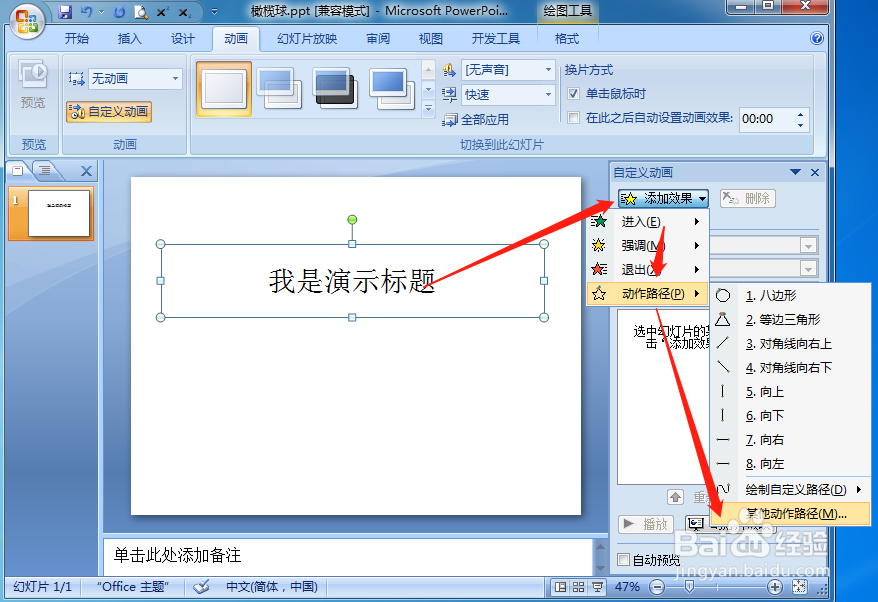Open 绘制自定义路径 draw custom path submenu
The height and width of the screenshot is (602, 878).
(790, 489)
